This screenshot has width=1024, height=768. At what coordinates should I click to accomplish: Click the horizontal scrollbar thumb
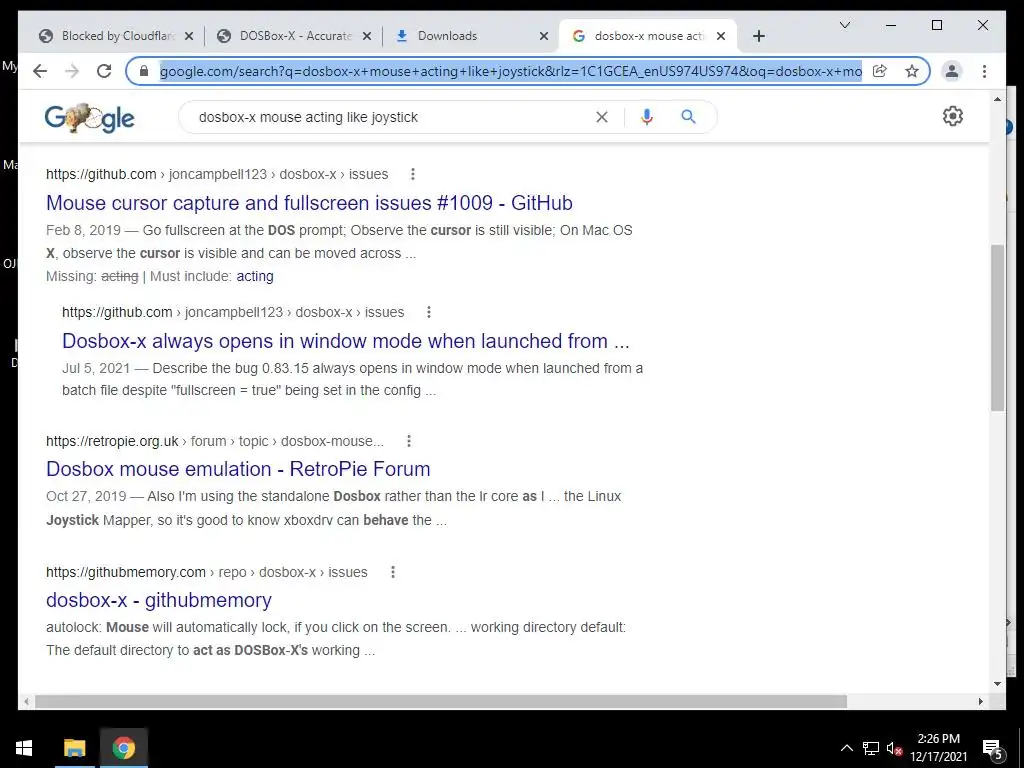(x=441, y=701)
